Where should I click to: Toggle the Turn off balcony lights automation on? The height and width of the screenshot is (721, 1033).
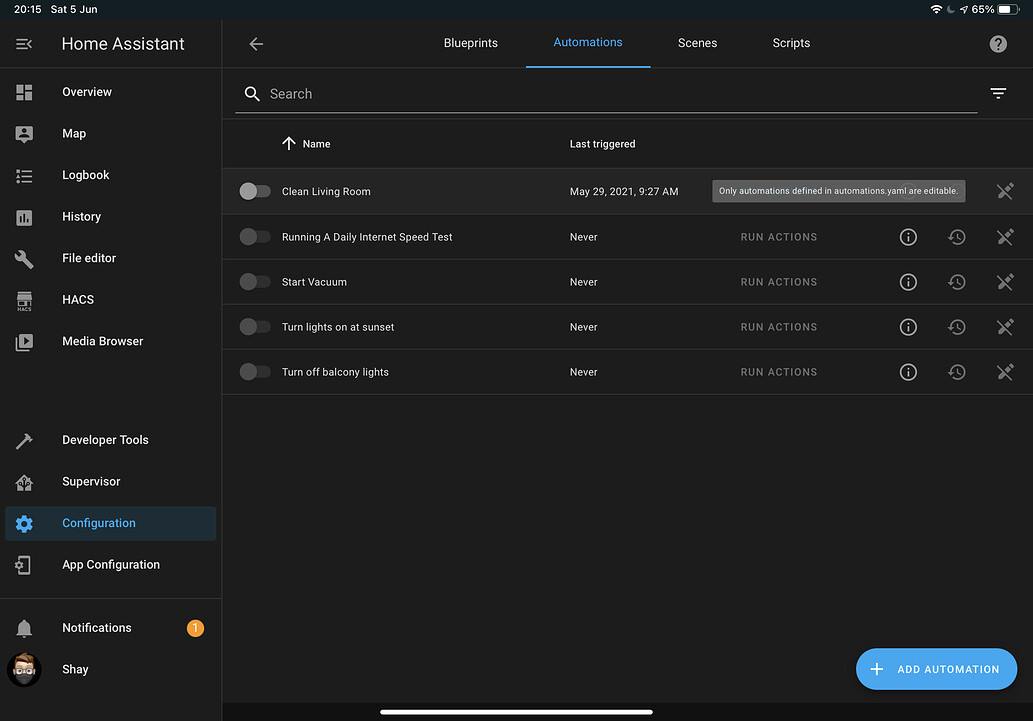click(x=255, y=371)
